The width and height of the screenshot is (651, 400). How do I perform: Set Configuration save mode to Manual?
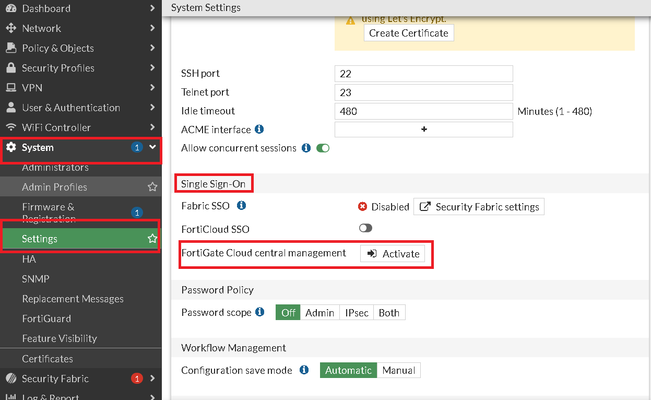coord(398,370)
